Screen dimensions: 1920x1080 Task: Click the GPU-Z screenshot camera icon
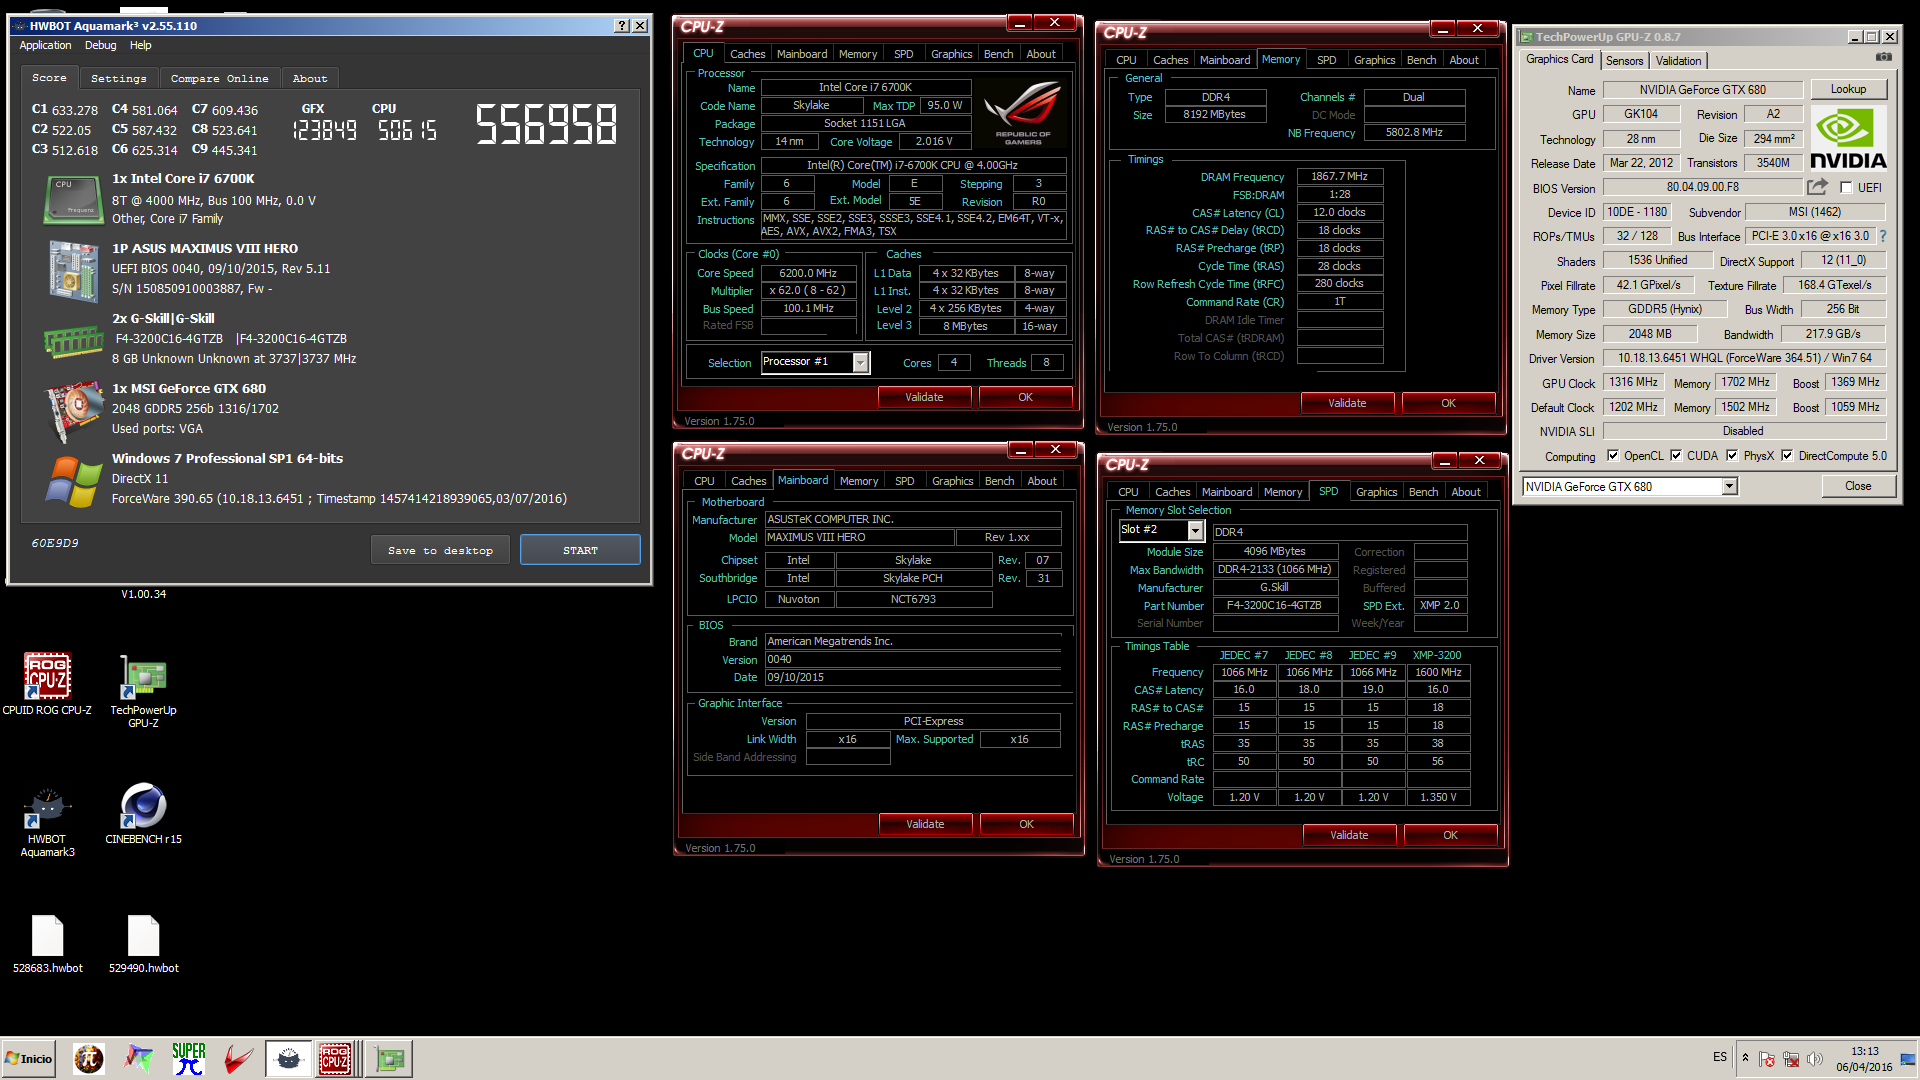tap(1884, 58)
